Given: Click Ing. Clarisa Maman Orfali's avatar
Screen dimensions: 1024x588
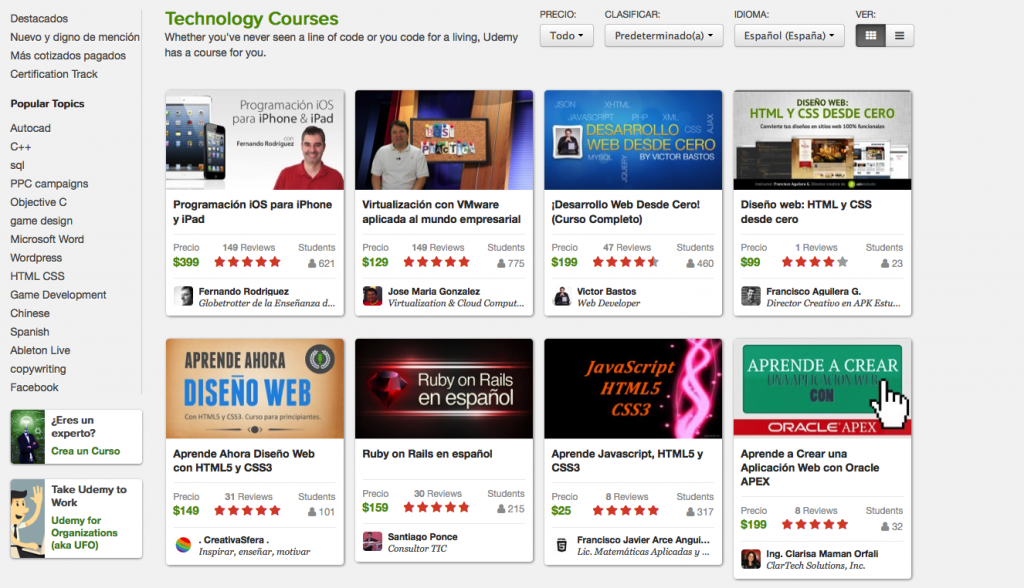Looking at the screenshot, I should tap(750, 557).
